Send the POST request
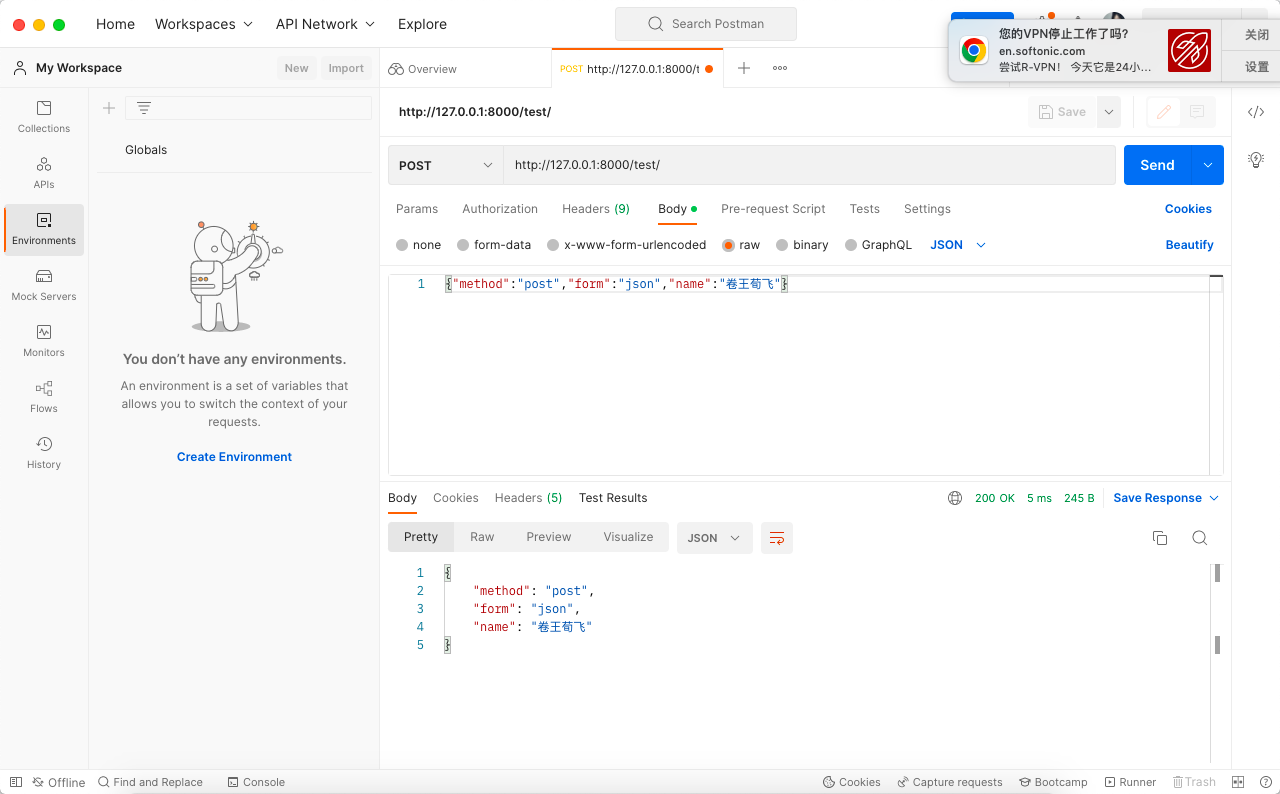The image size is (1280, 794). tap(1157, 165)
